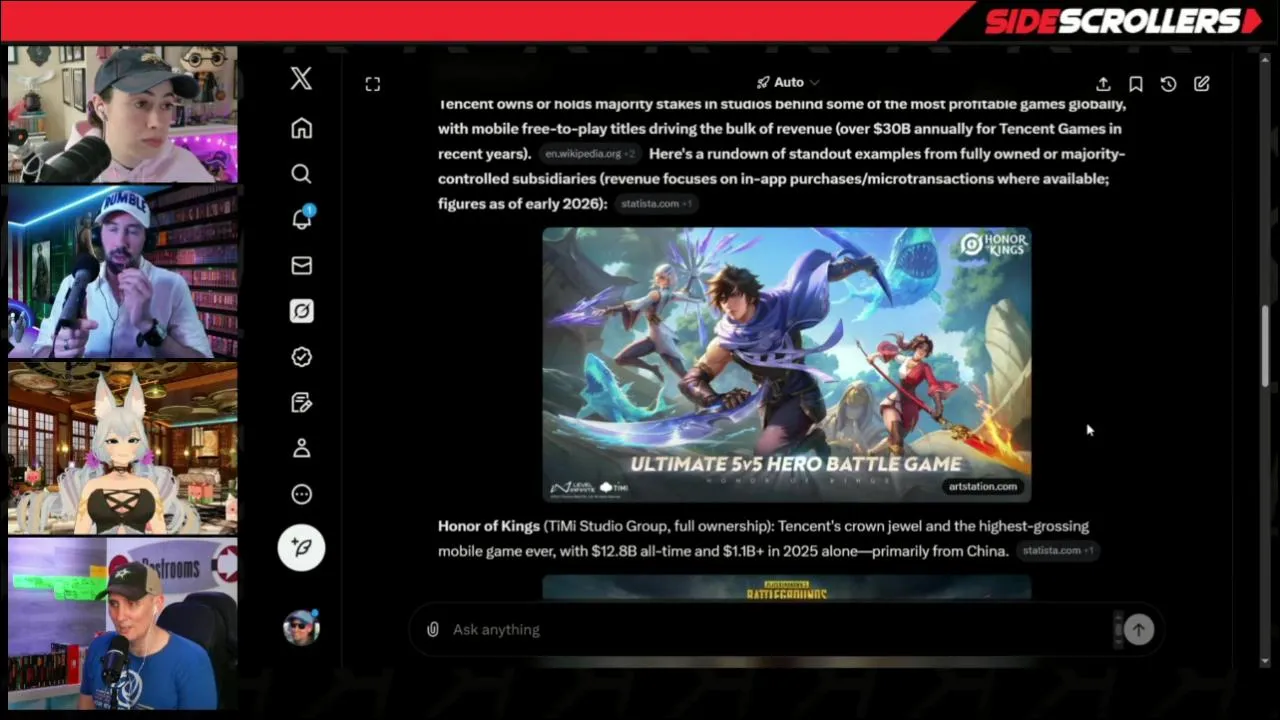Open Notifications bell icon
Screen dimensions: 1280x720
(301, 219)
